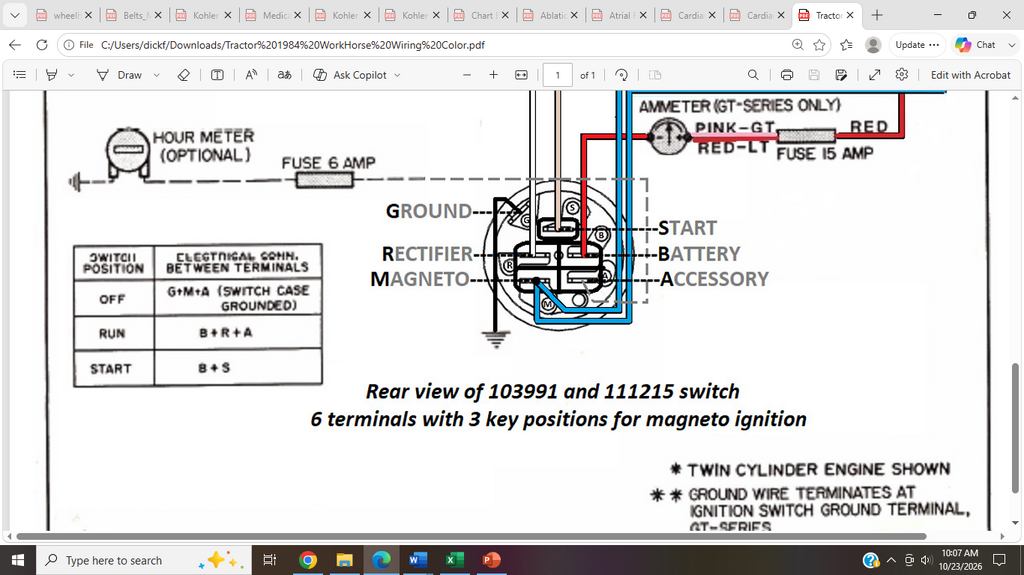The image size is (1024, 575).
Task: Expand the dropdown arrow beside Chat
Action: [x=1012, y=45]
